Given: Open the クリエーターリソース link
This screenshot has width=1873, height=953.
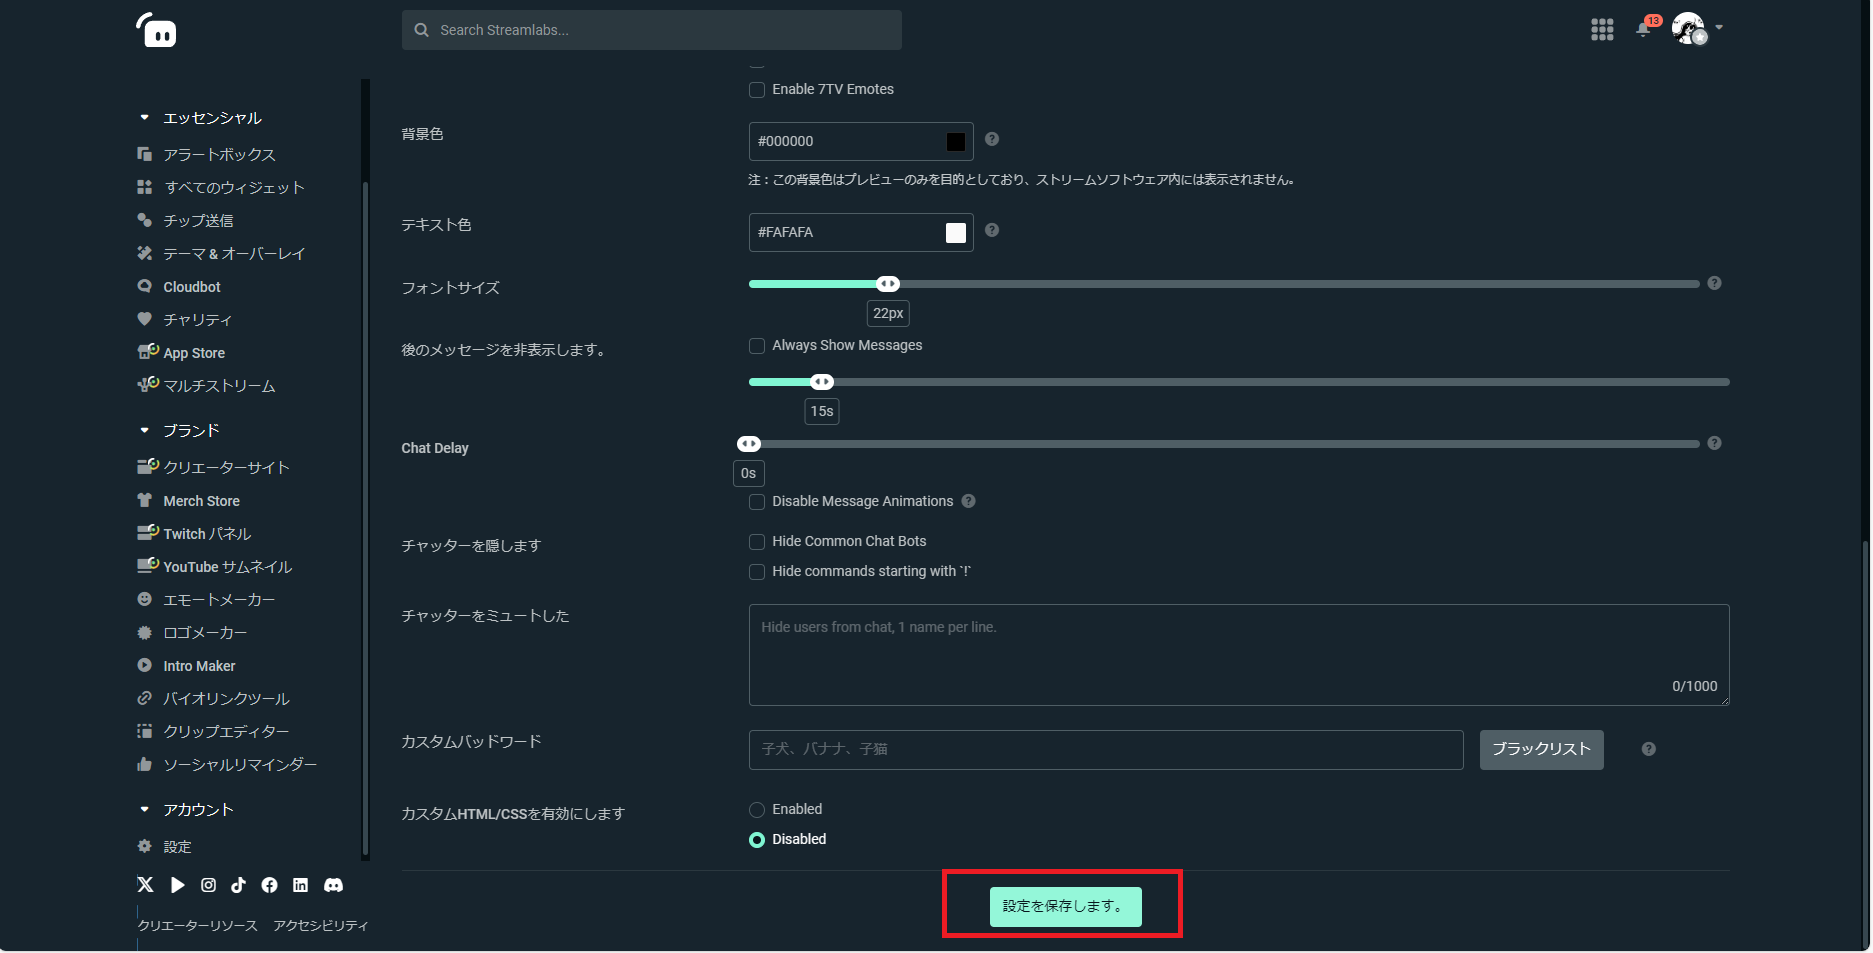Looking at the screenshot, I should [x=197, y=926].
